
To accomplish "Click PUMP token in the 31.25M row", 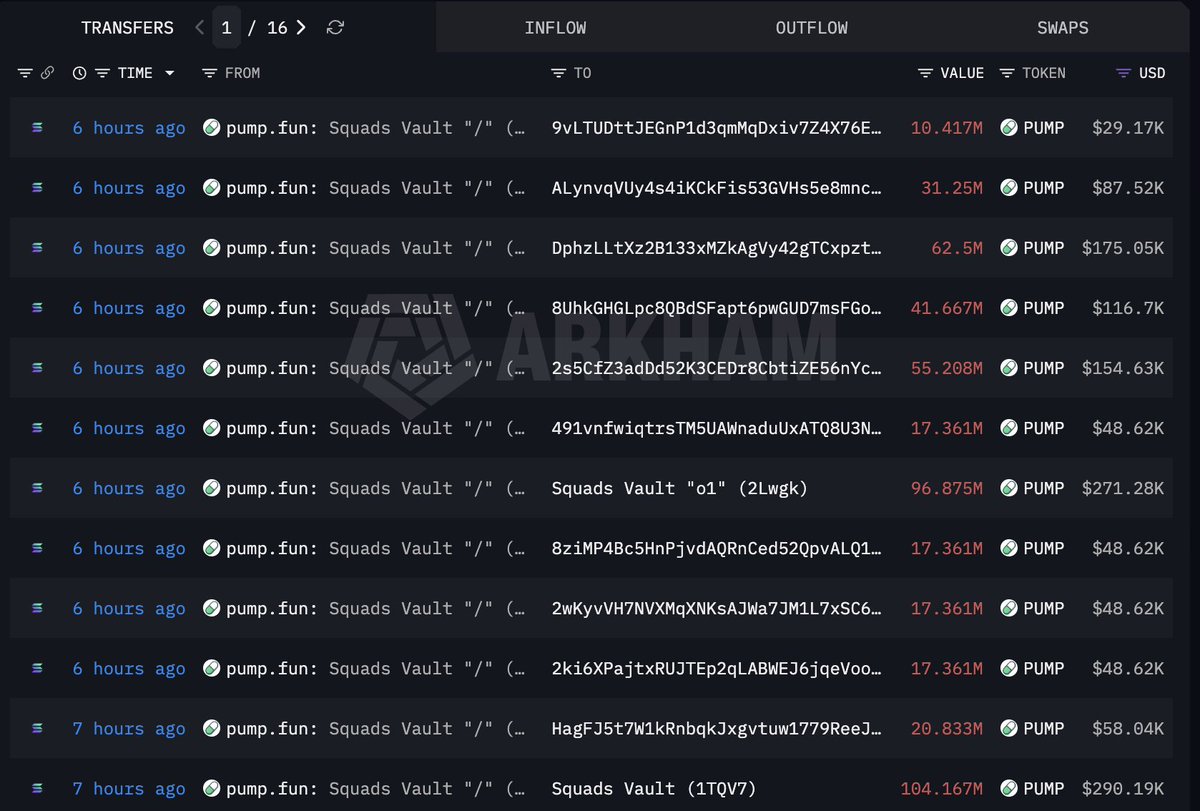I will (1032, 188).
